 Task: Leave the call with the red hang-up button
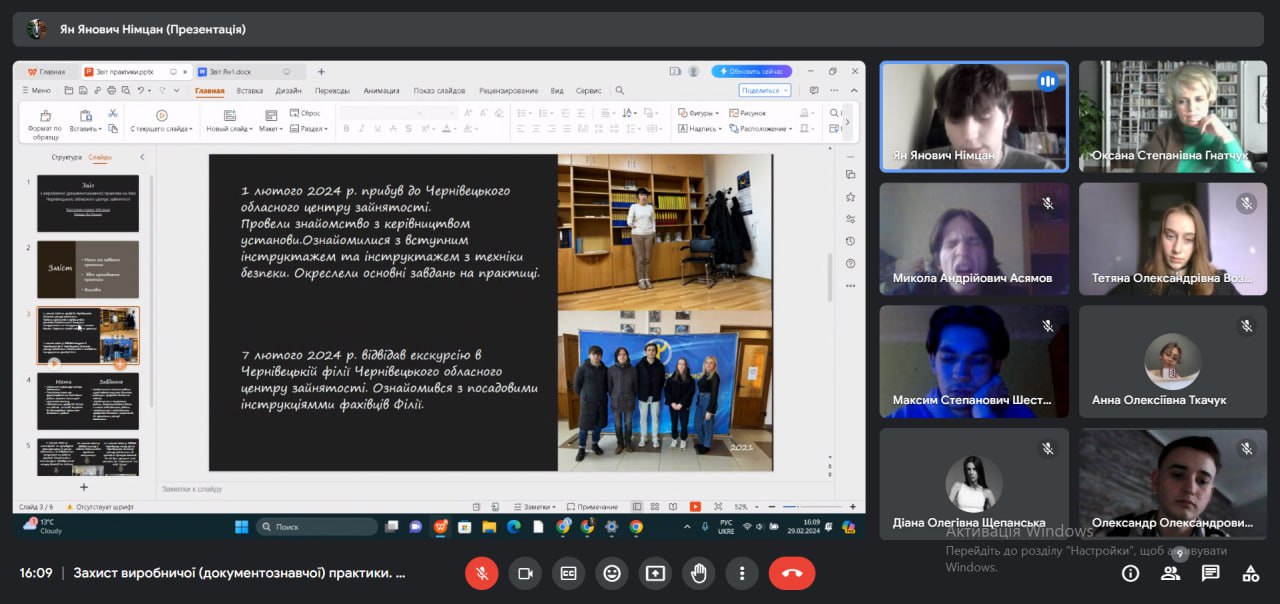(792, 573)
